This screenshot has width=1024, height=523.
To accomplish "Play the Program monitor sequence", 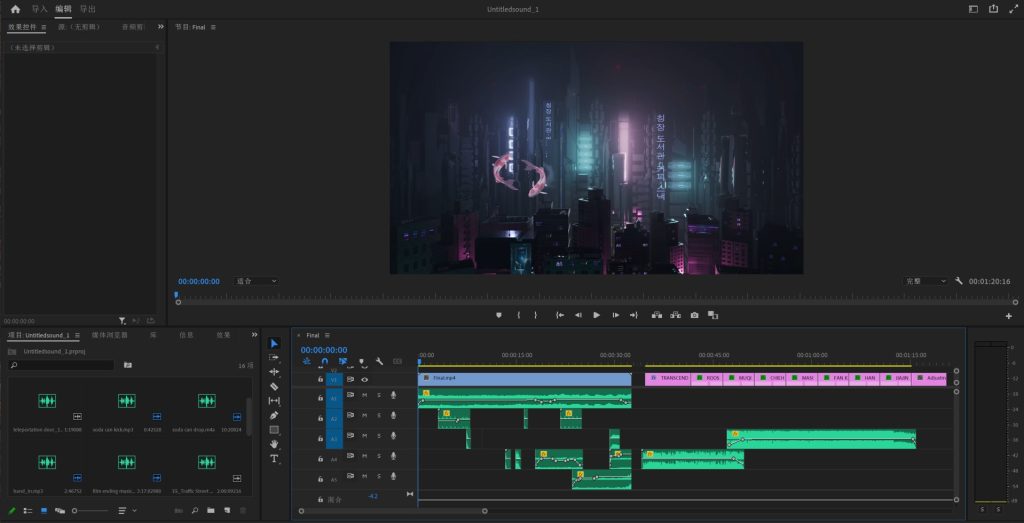I will click(596, 315).
